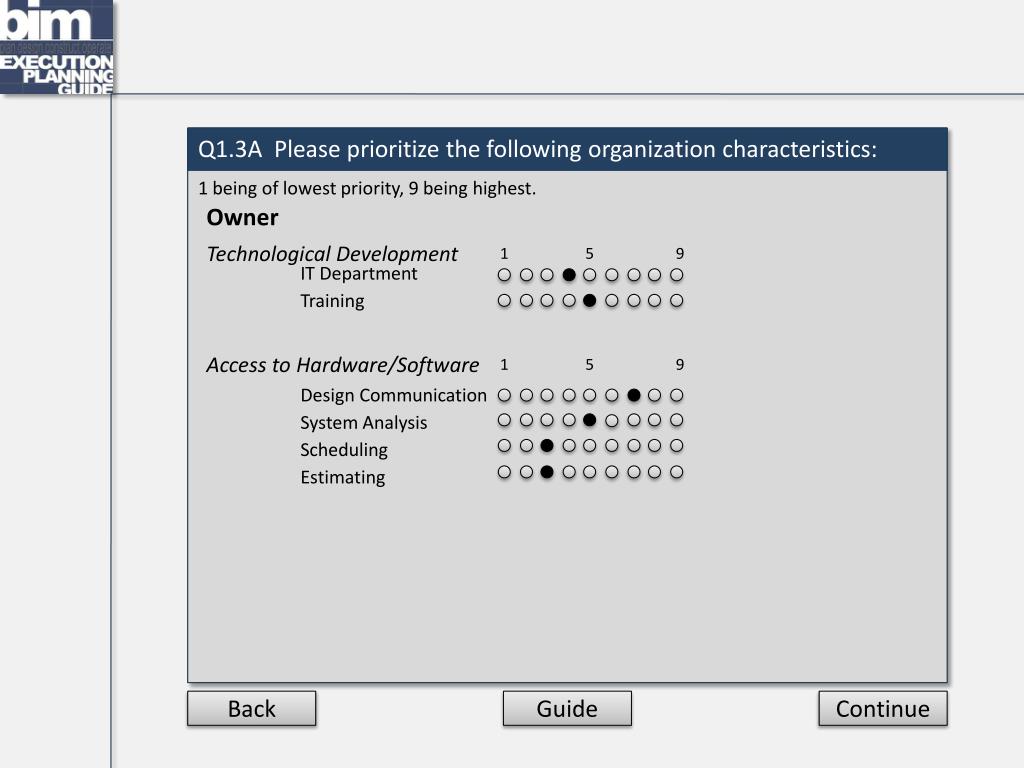Select Estimating's filled radio at 3
The width and height of the screenshot is (1024, 768).
(547, 472)
